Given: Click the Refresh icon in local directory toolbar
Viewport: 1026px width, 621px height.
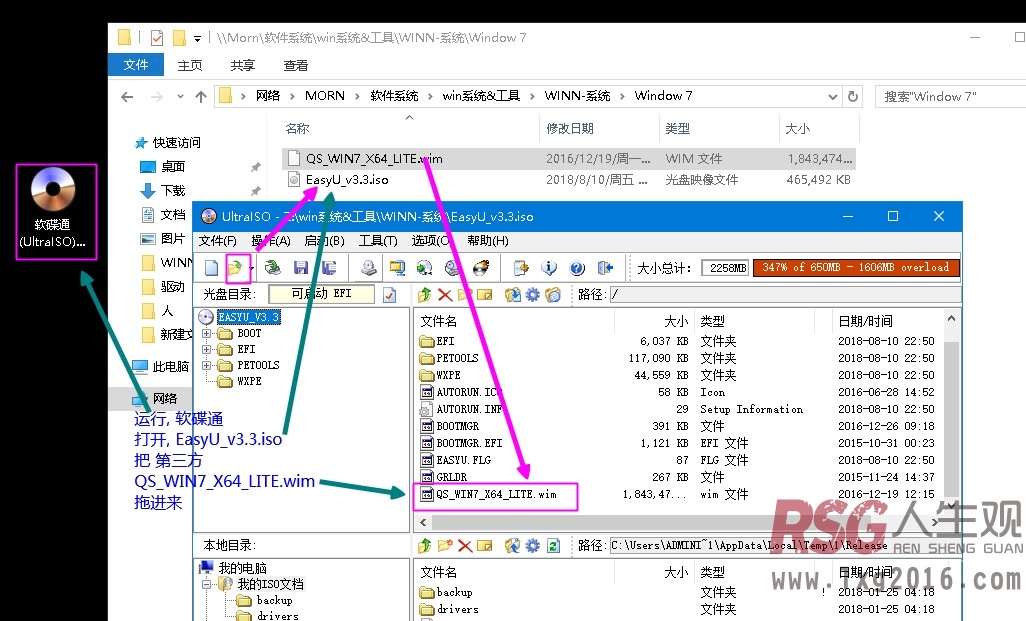Looking at the screenshot, I should (554, 545).
